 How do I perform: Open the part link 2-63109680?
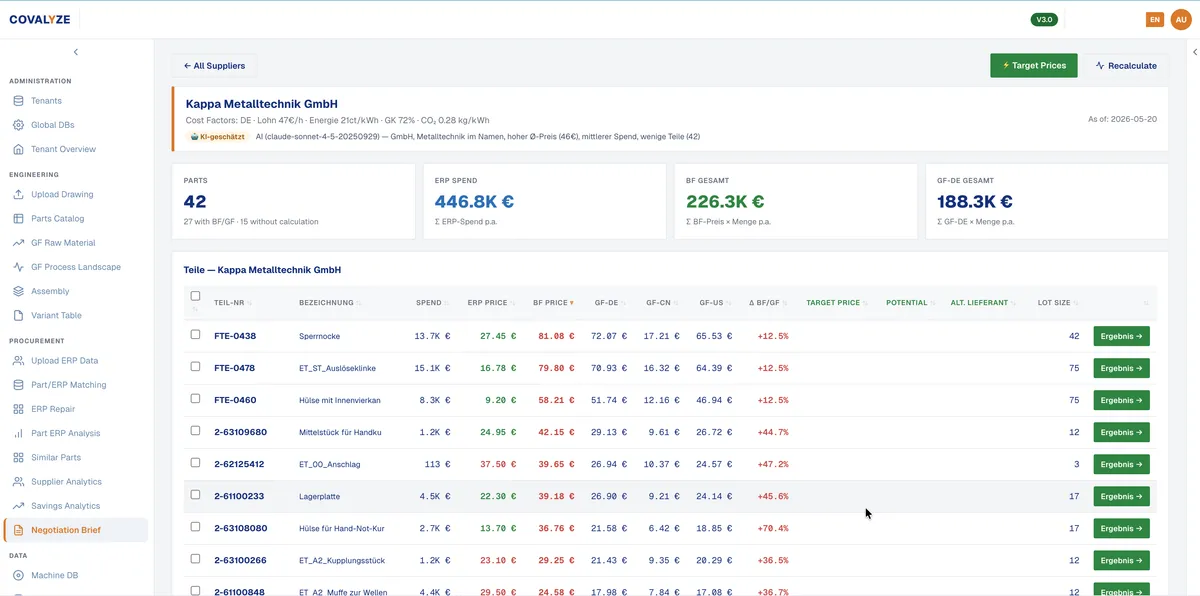pos(240,432)
